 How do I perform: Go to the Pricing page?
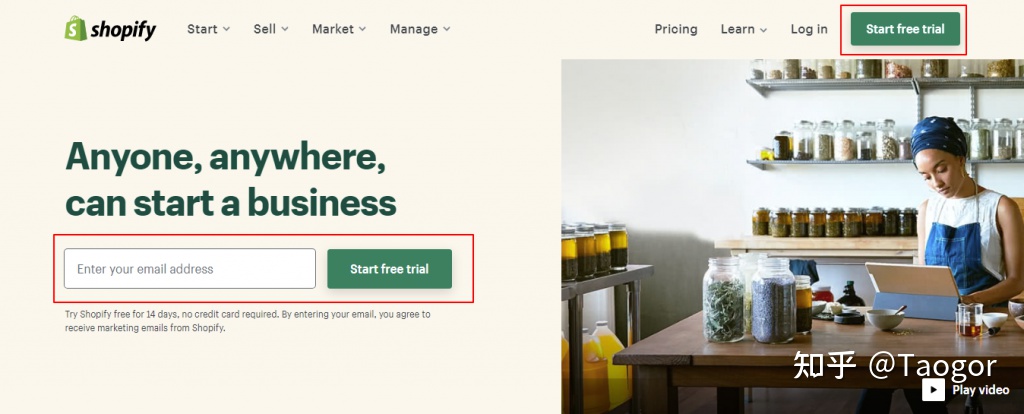point(676,29)
